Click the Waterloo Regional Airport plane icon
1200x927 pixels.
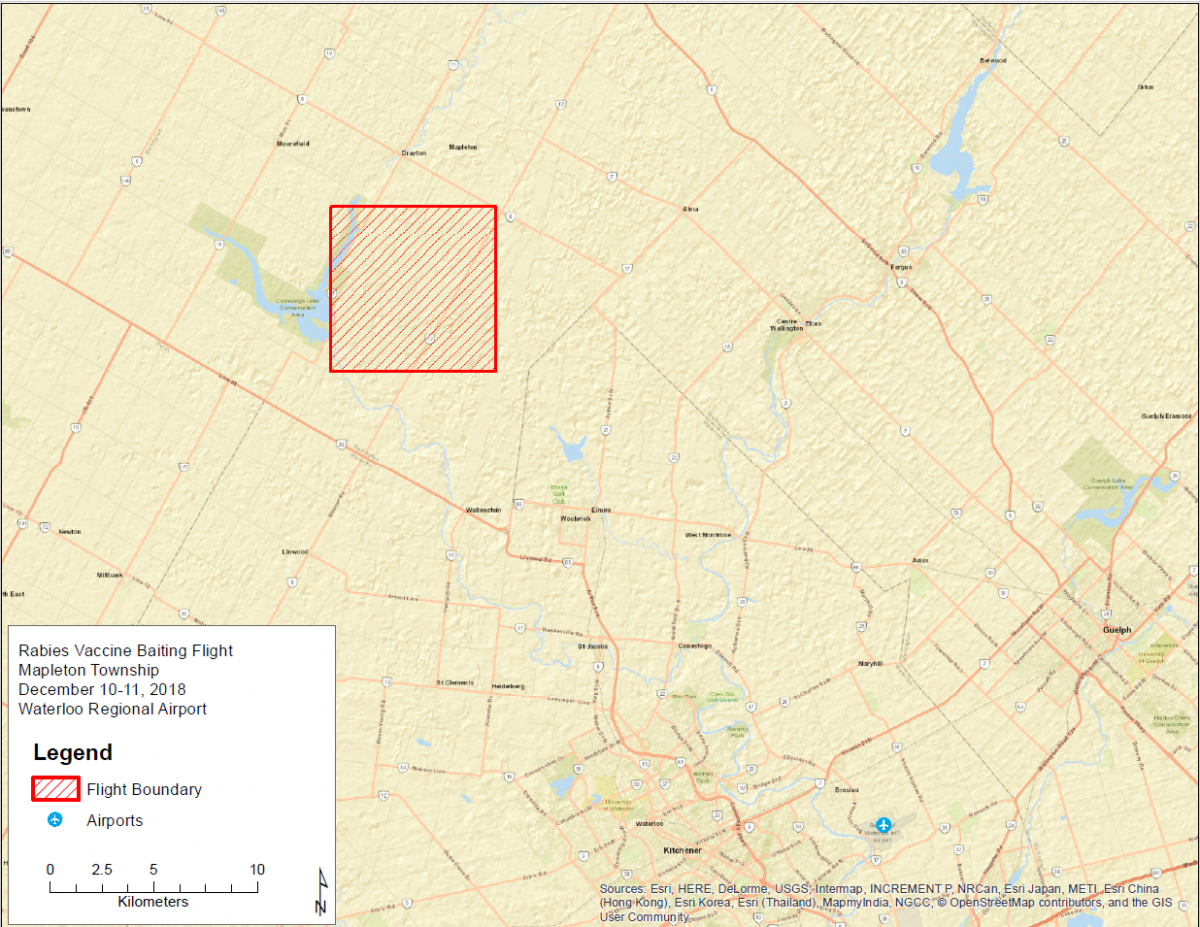[884, 824]
